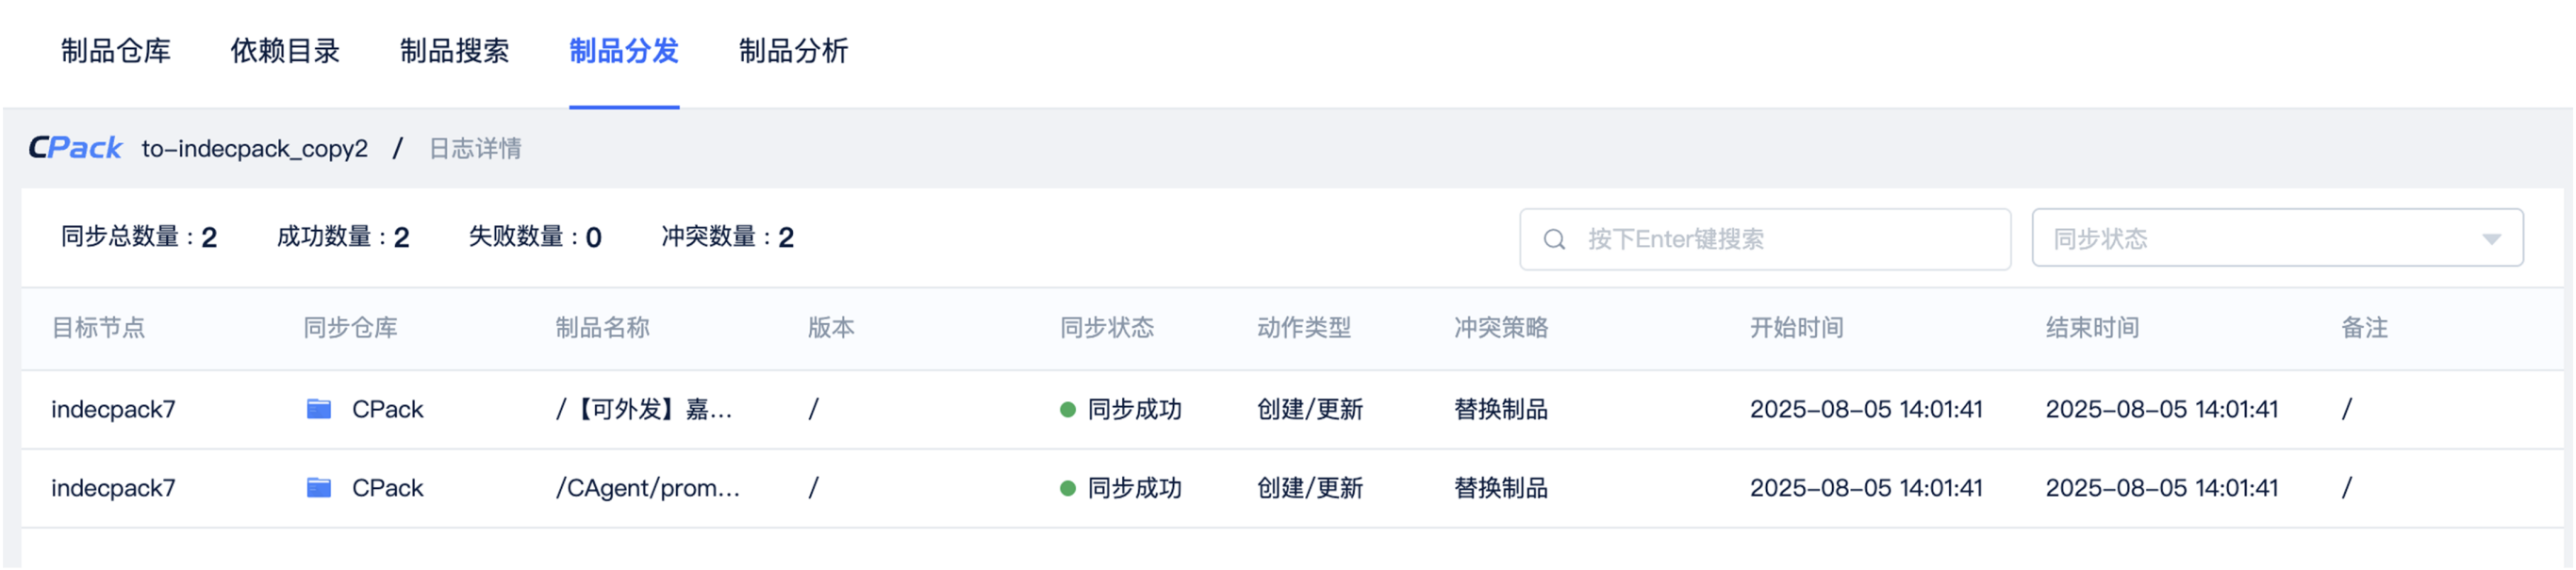Click the 开始时间 column header
The width and height of the screenshot is (2576, 570).
coord(1796,328)
